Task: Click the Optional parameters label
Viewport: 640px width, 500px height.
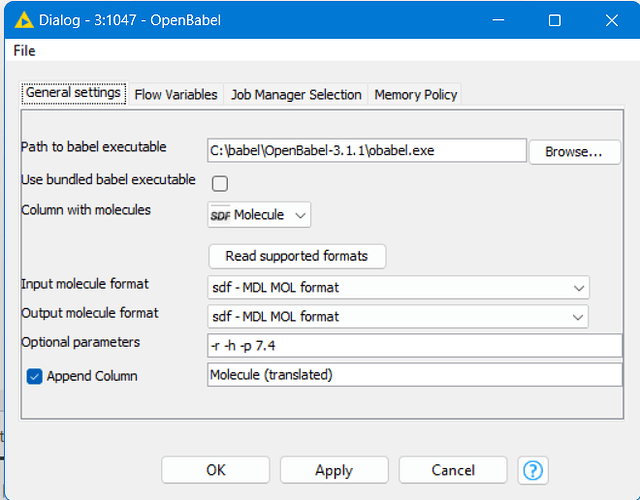Action: (x=80, y=342)
